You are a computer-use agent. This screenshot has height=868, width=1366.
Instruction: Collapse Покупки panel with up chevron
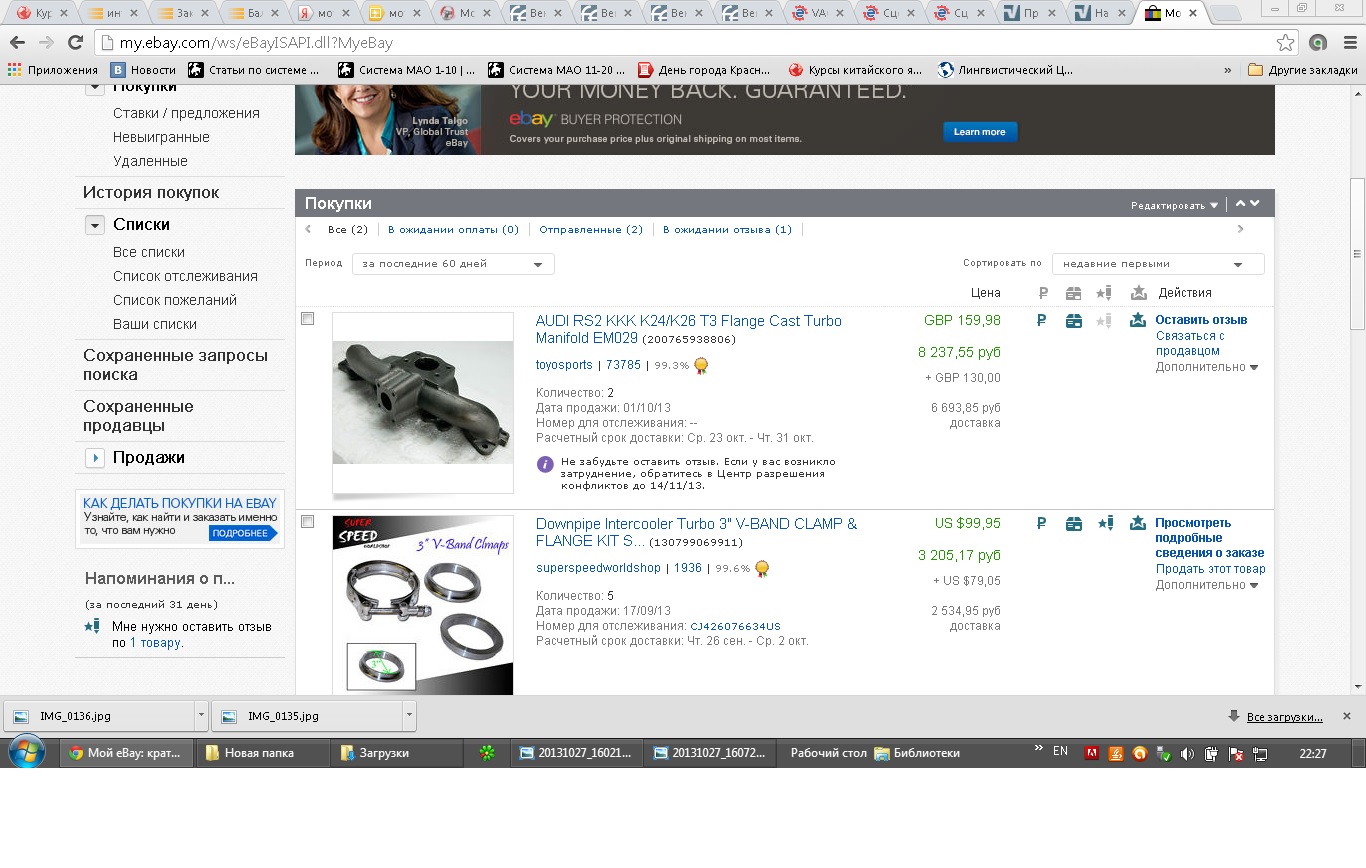[x=1240, y=204]
